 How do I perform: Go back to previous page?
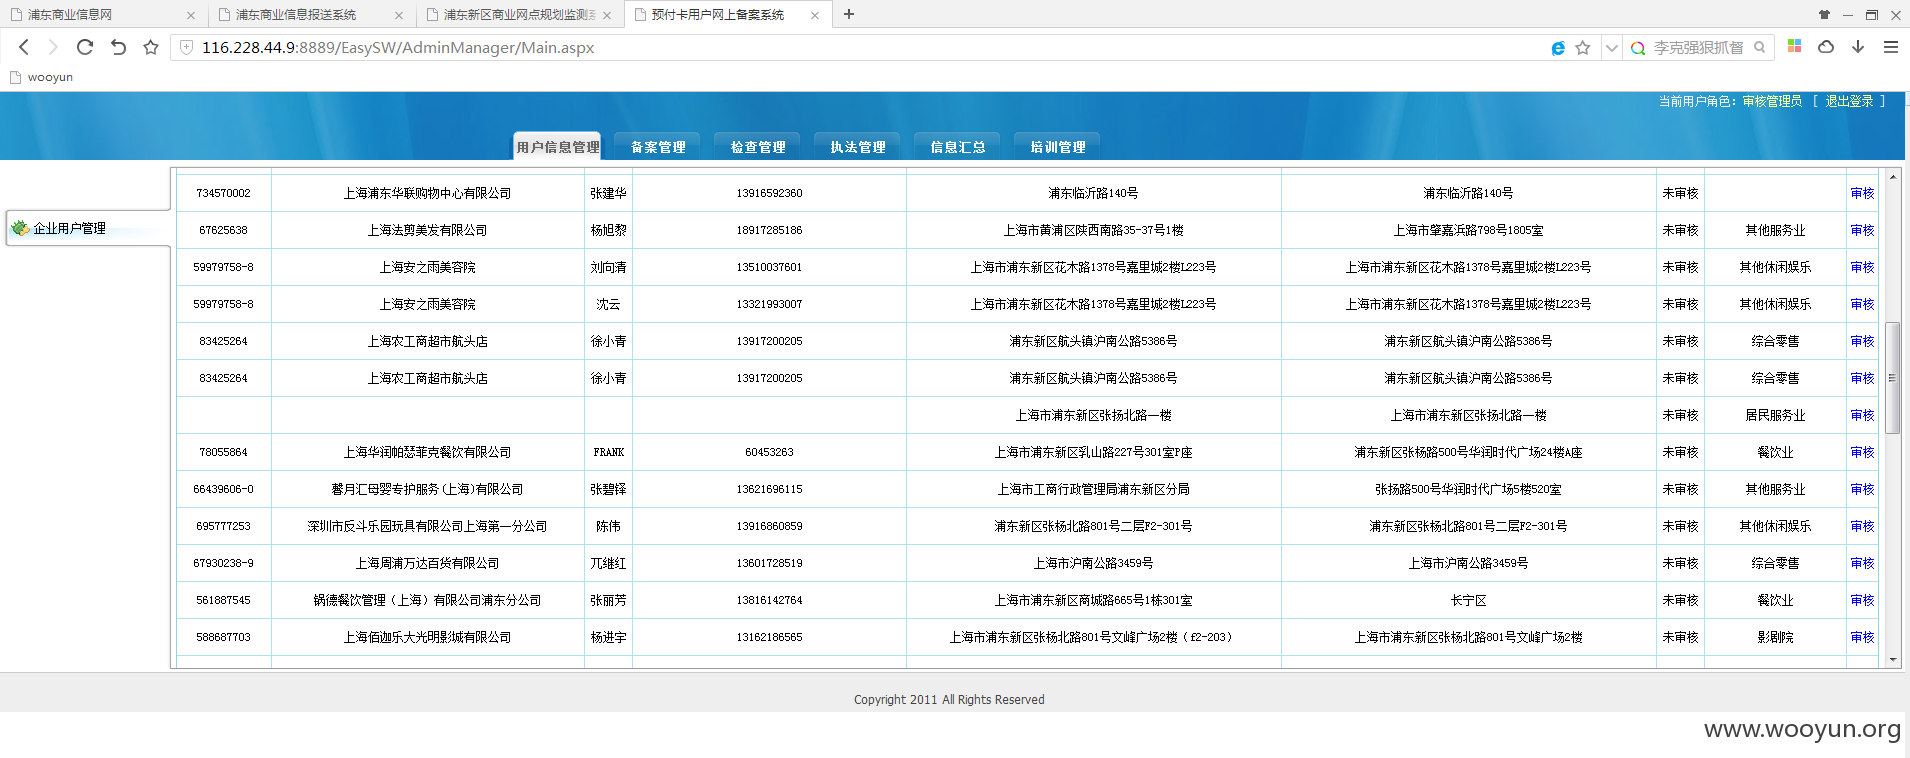pos(24,47)
